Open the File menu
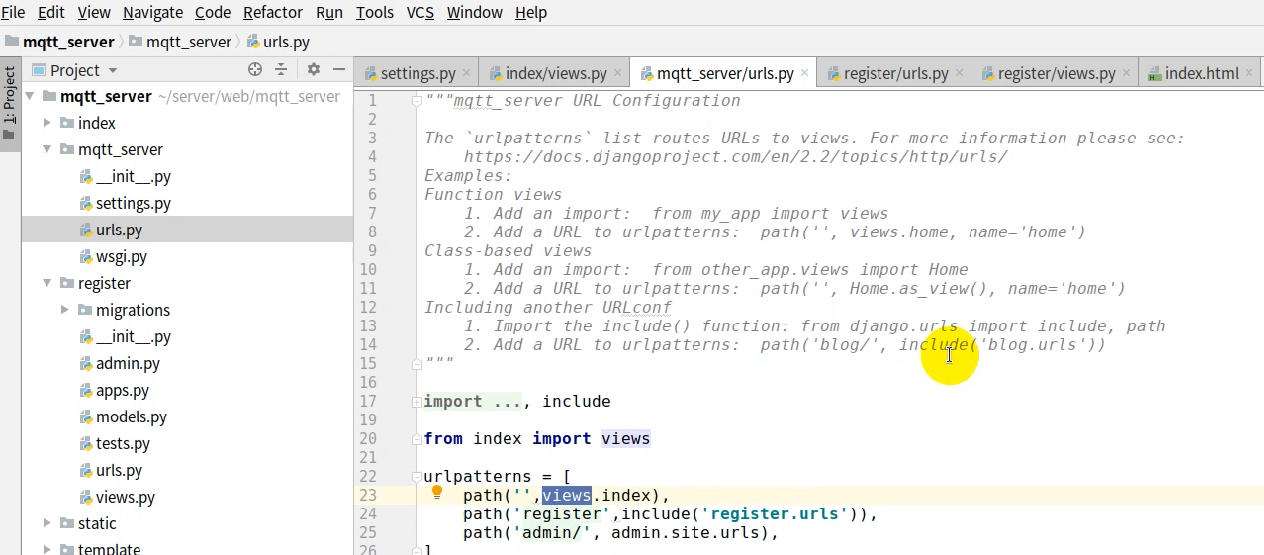1264x555 pixels. 13,12
